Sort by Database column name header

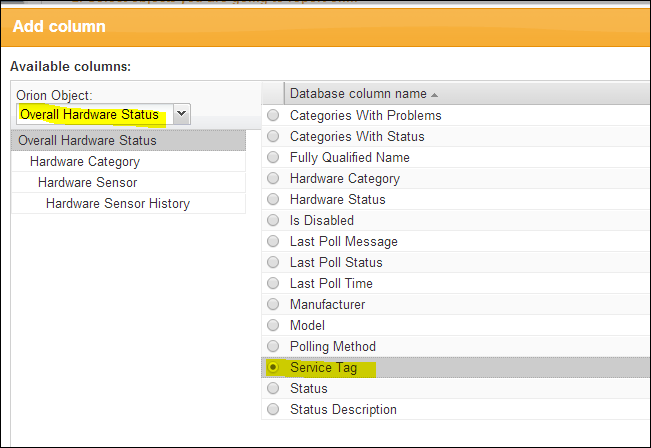point(362,94)
